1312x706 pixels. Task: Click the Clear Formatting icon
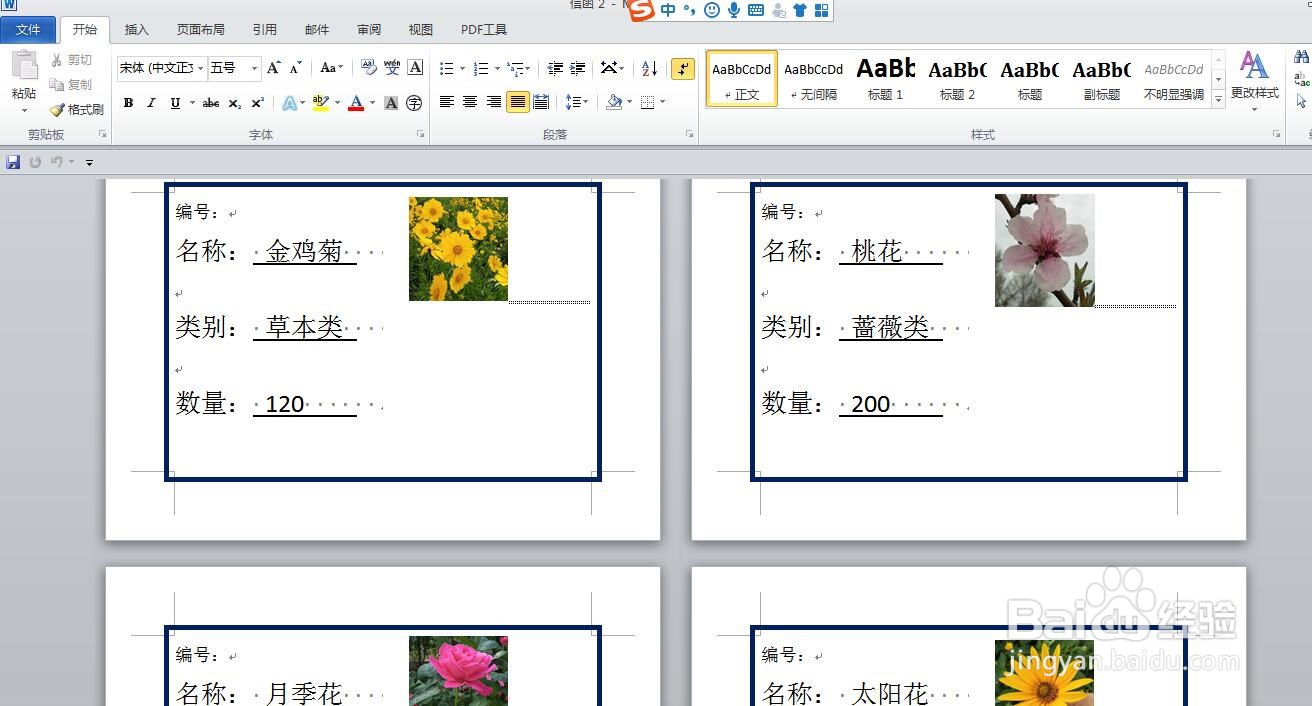pos(369,68)
